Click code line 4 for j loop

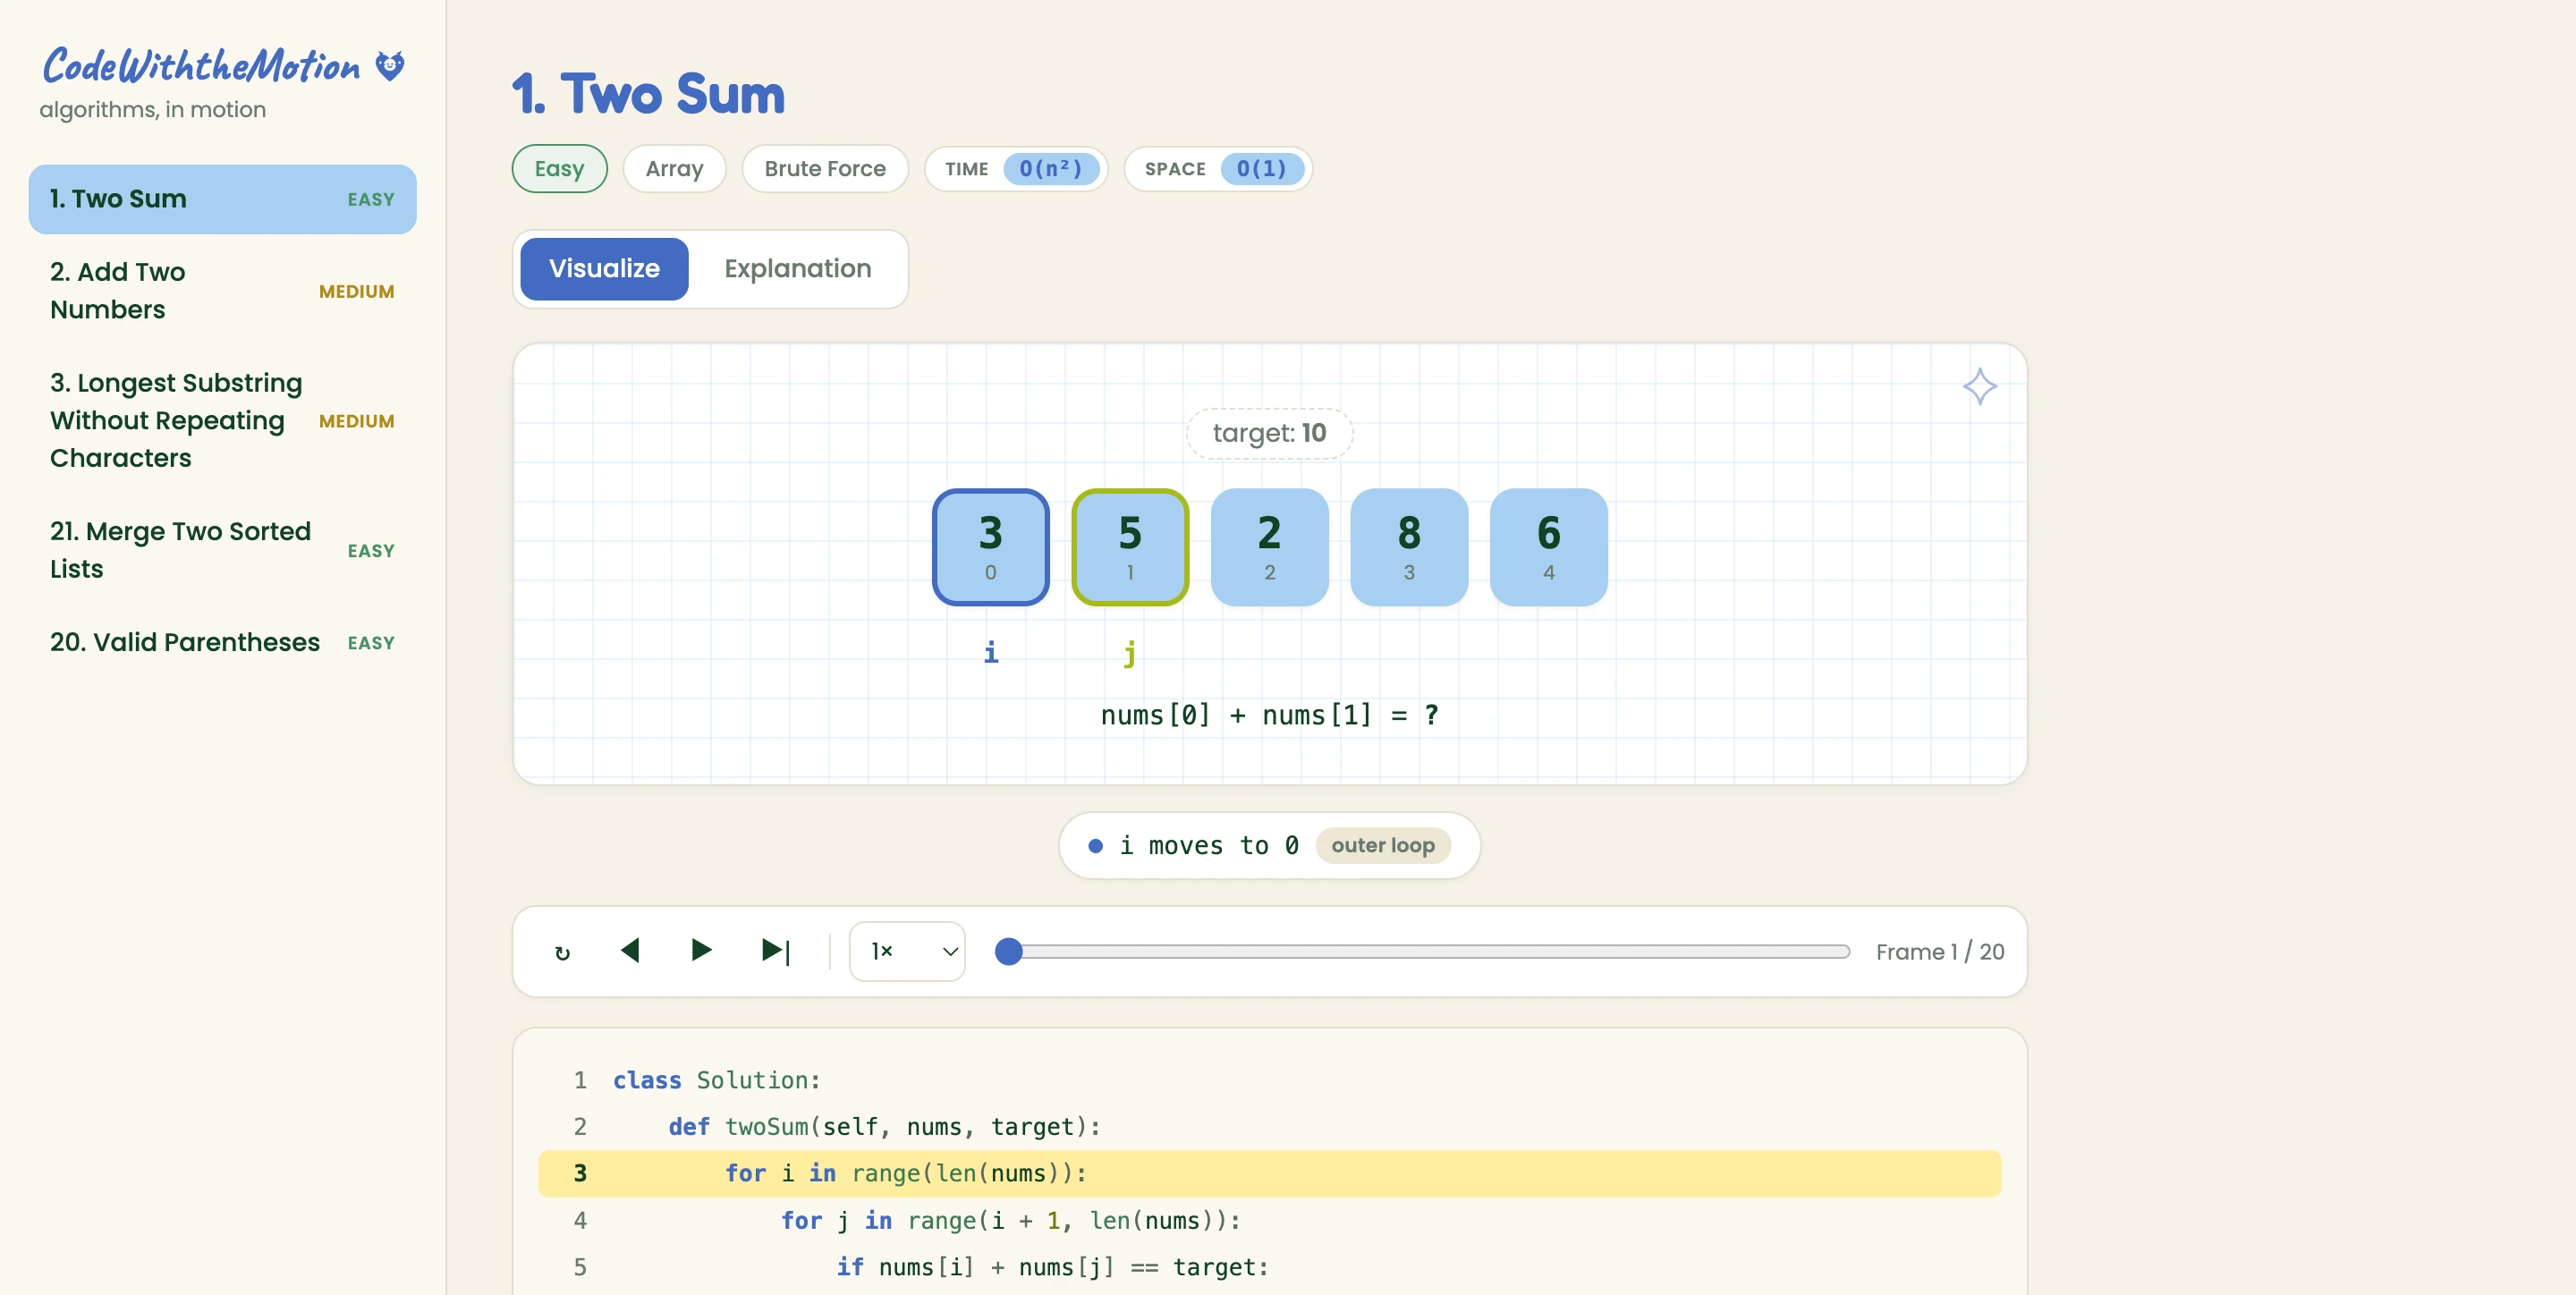point(1269,1221)
